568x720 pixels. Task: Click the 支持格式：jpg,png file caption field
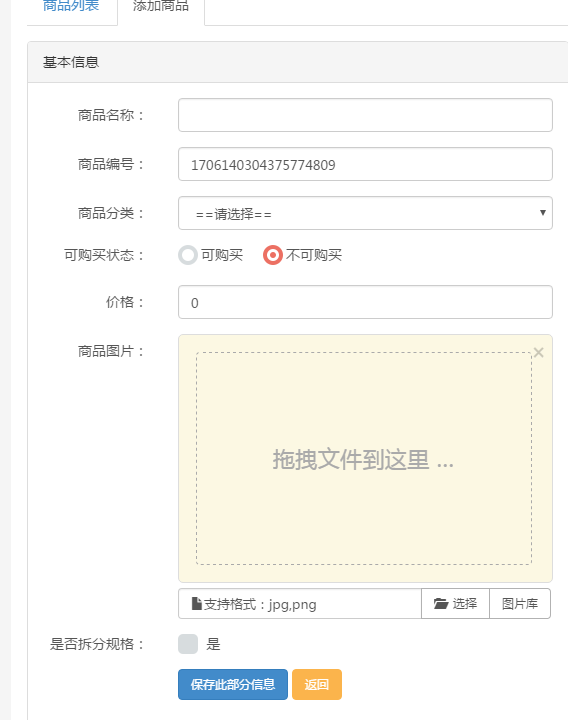coord(300,603)
